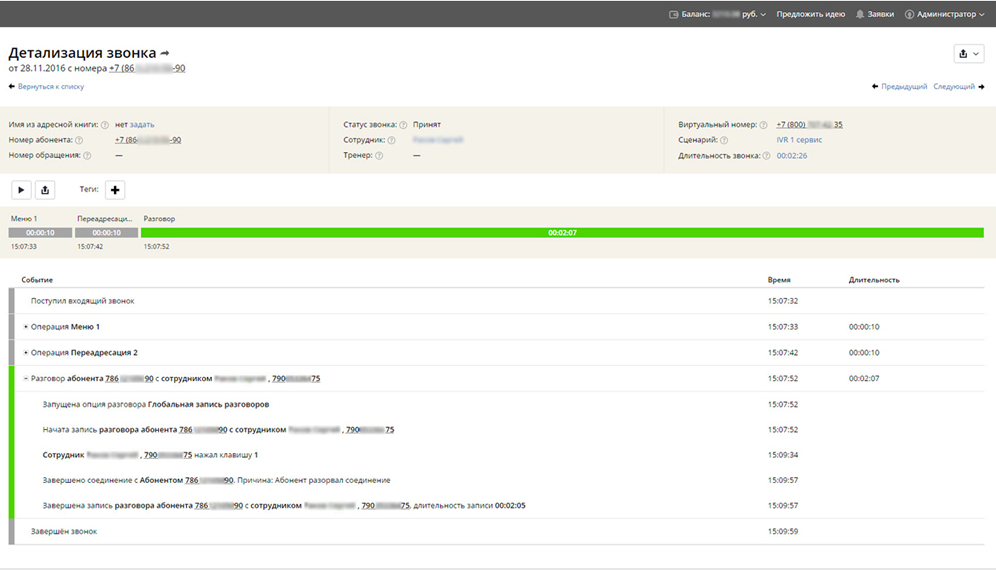996x570 pixels.
Task: Click help icon next to Имя из адресной книги
Action: pyautogui.click(x=105, y=125)
